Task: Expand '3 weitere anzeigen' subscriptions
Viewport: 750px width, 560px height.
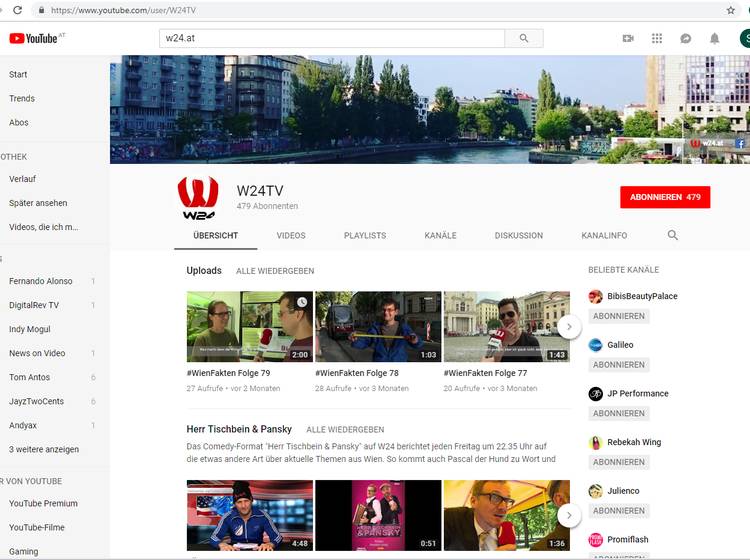Action: (x=44, y=450)
